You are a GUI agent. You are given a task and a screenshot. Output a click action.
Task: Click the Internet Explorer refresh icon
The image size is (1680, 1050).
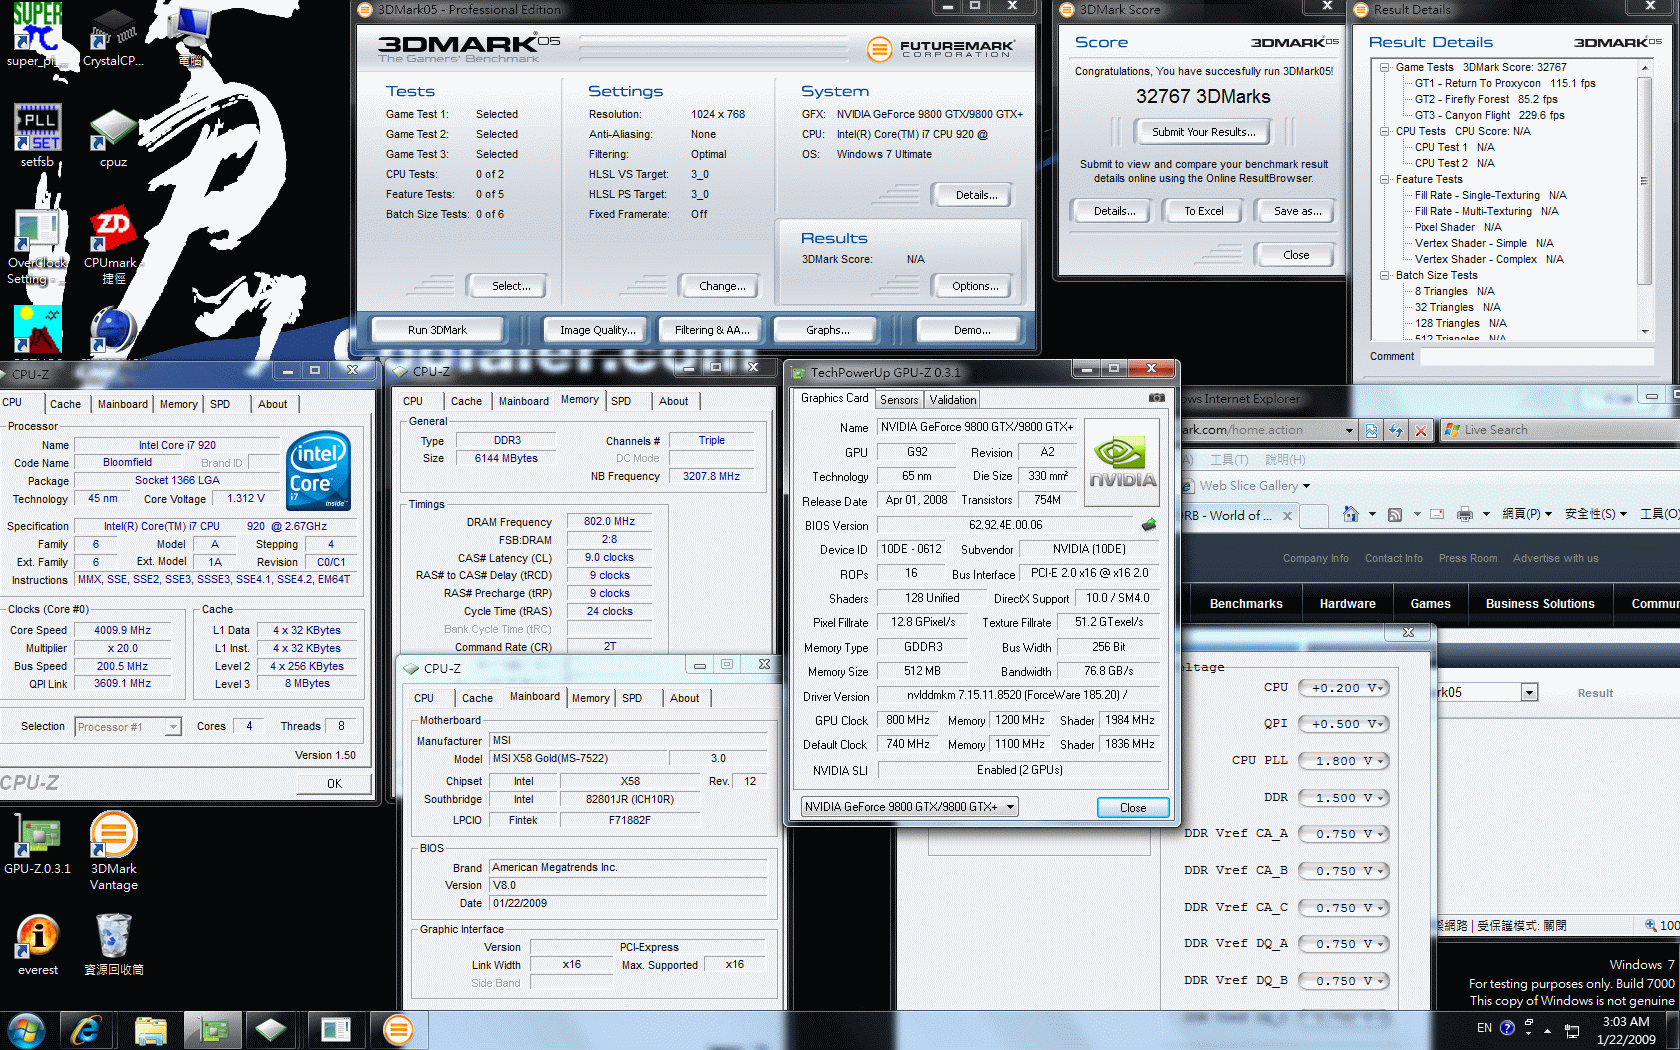pyautogui.click(x=1396, y=430)
